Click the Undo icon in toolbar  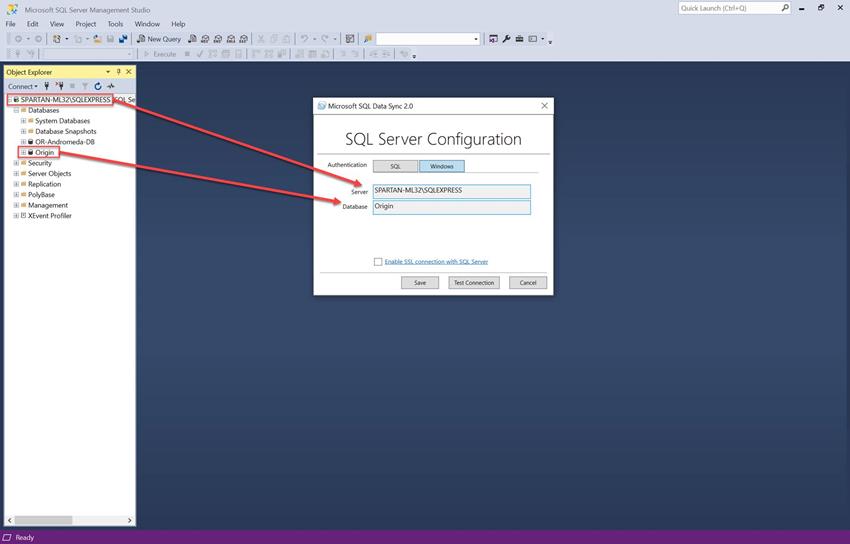(304, 39)
